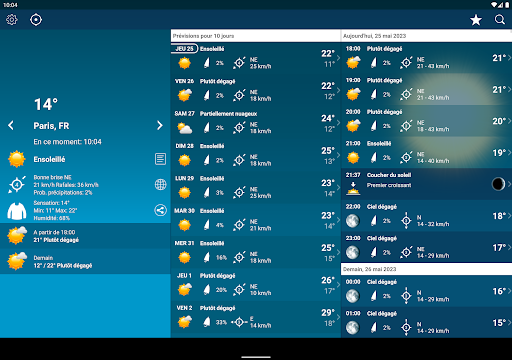Open the globe map icon

coord(160,184)
